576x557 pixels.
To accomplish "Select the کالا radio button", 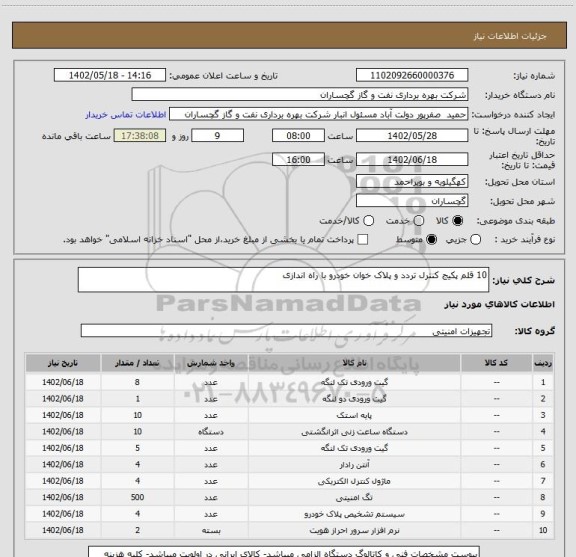I will tap(458, 220).
